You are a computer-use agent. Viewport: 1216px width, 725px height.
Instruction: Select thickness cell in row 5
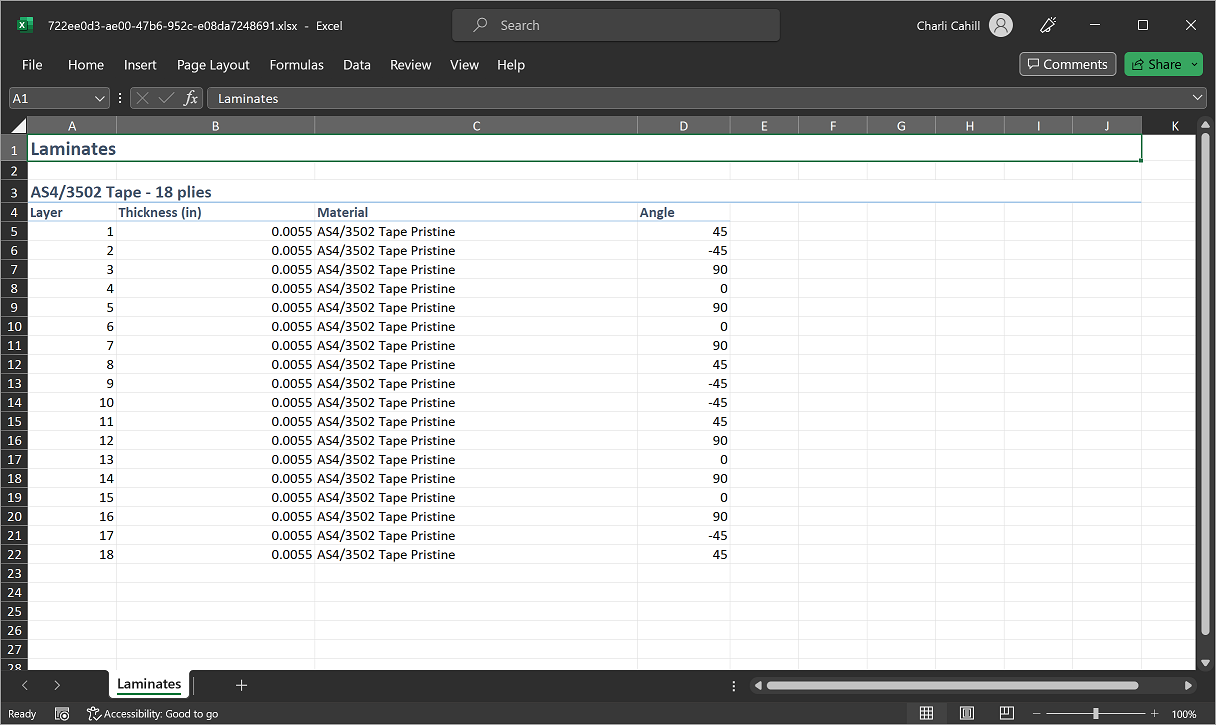tap(216, 232)
